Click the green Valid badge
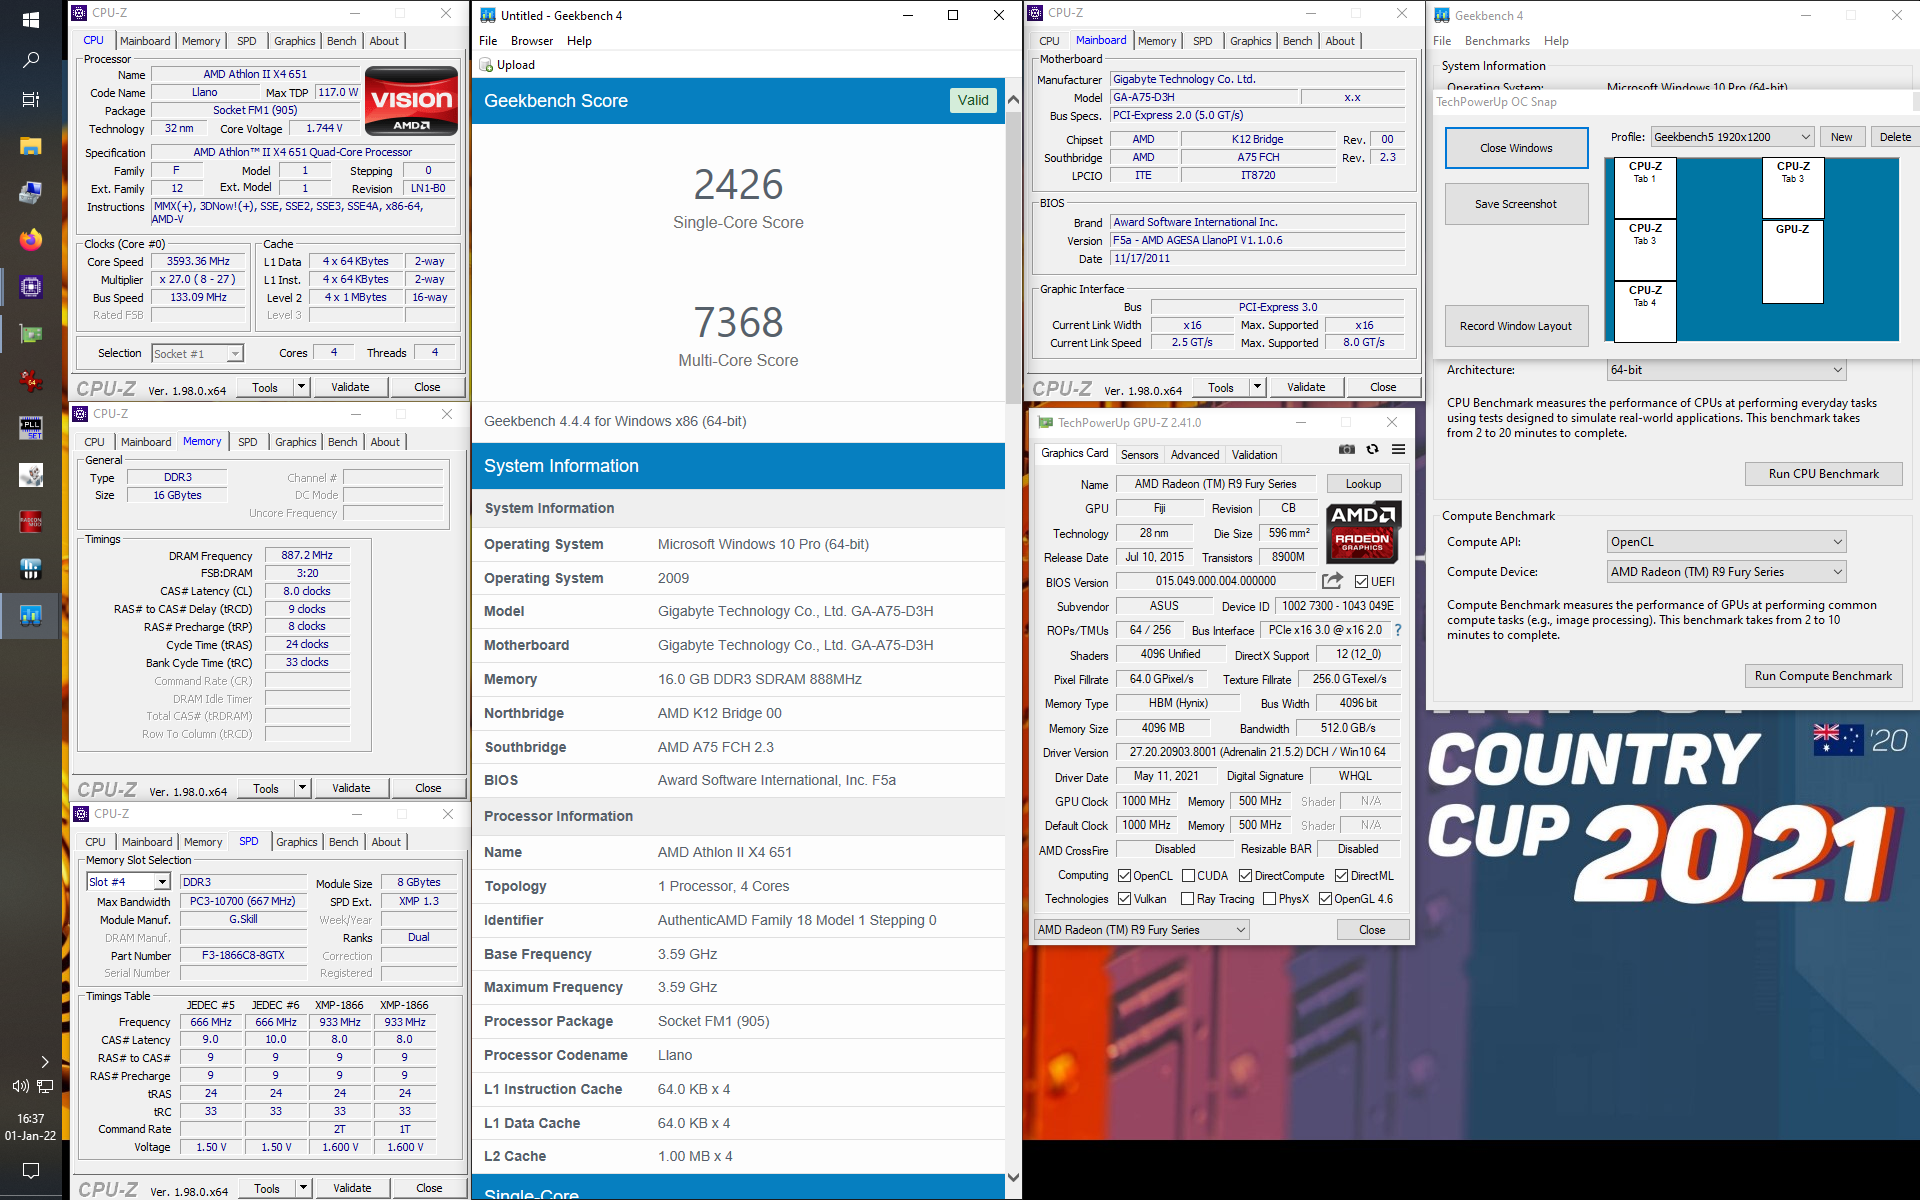 [972, 100]
